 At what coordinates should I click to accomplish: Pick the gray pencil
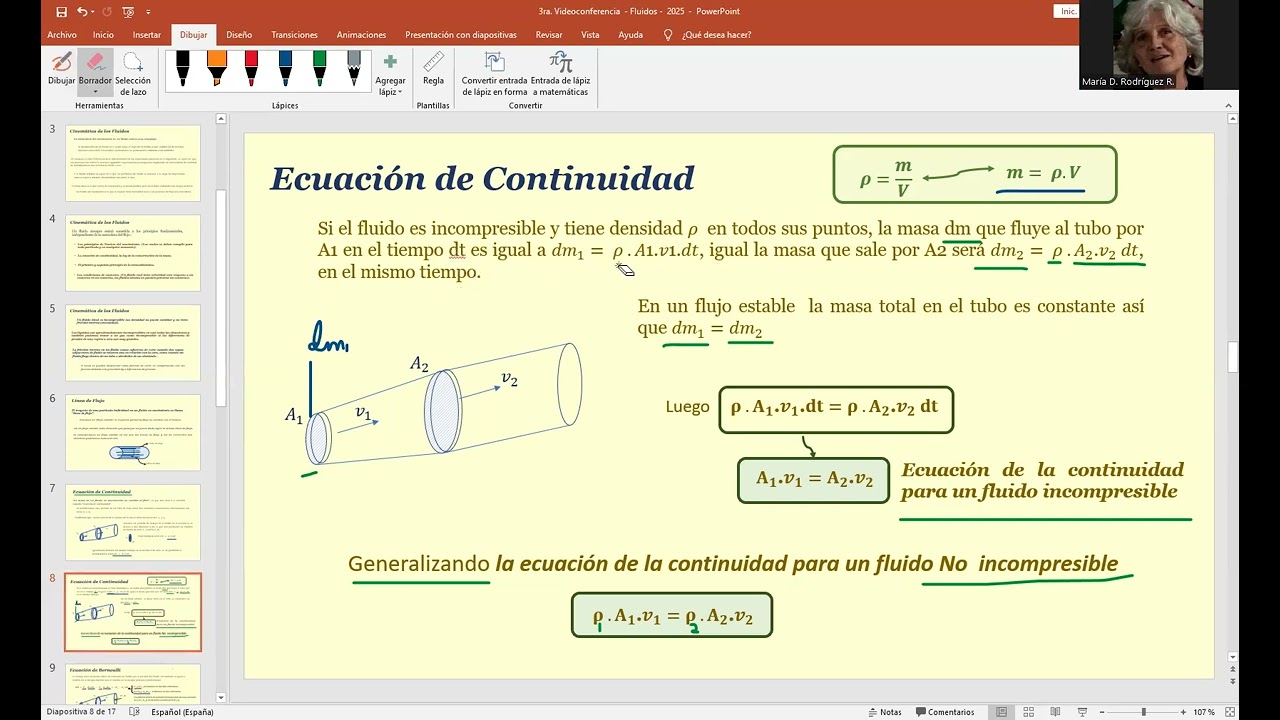354,70
